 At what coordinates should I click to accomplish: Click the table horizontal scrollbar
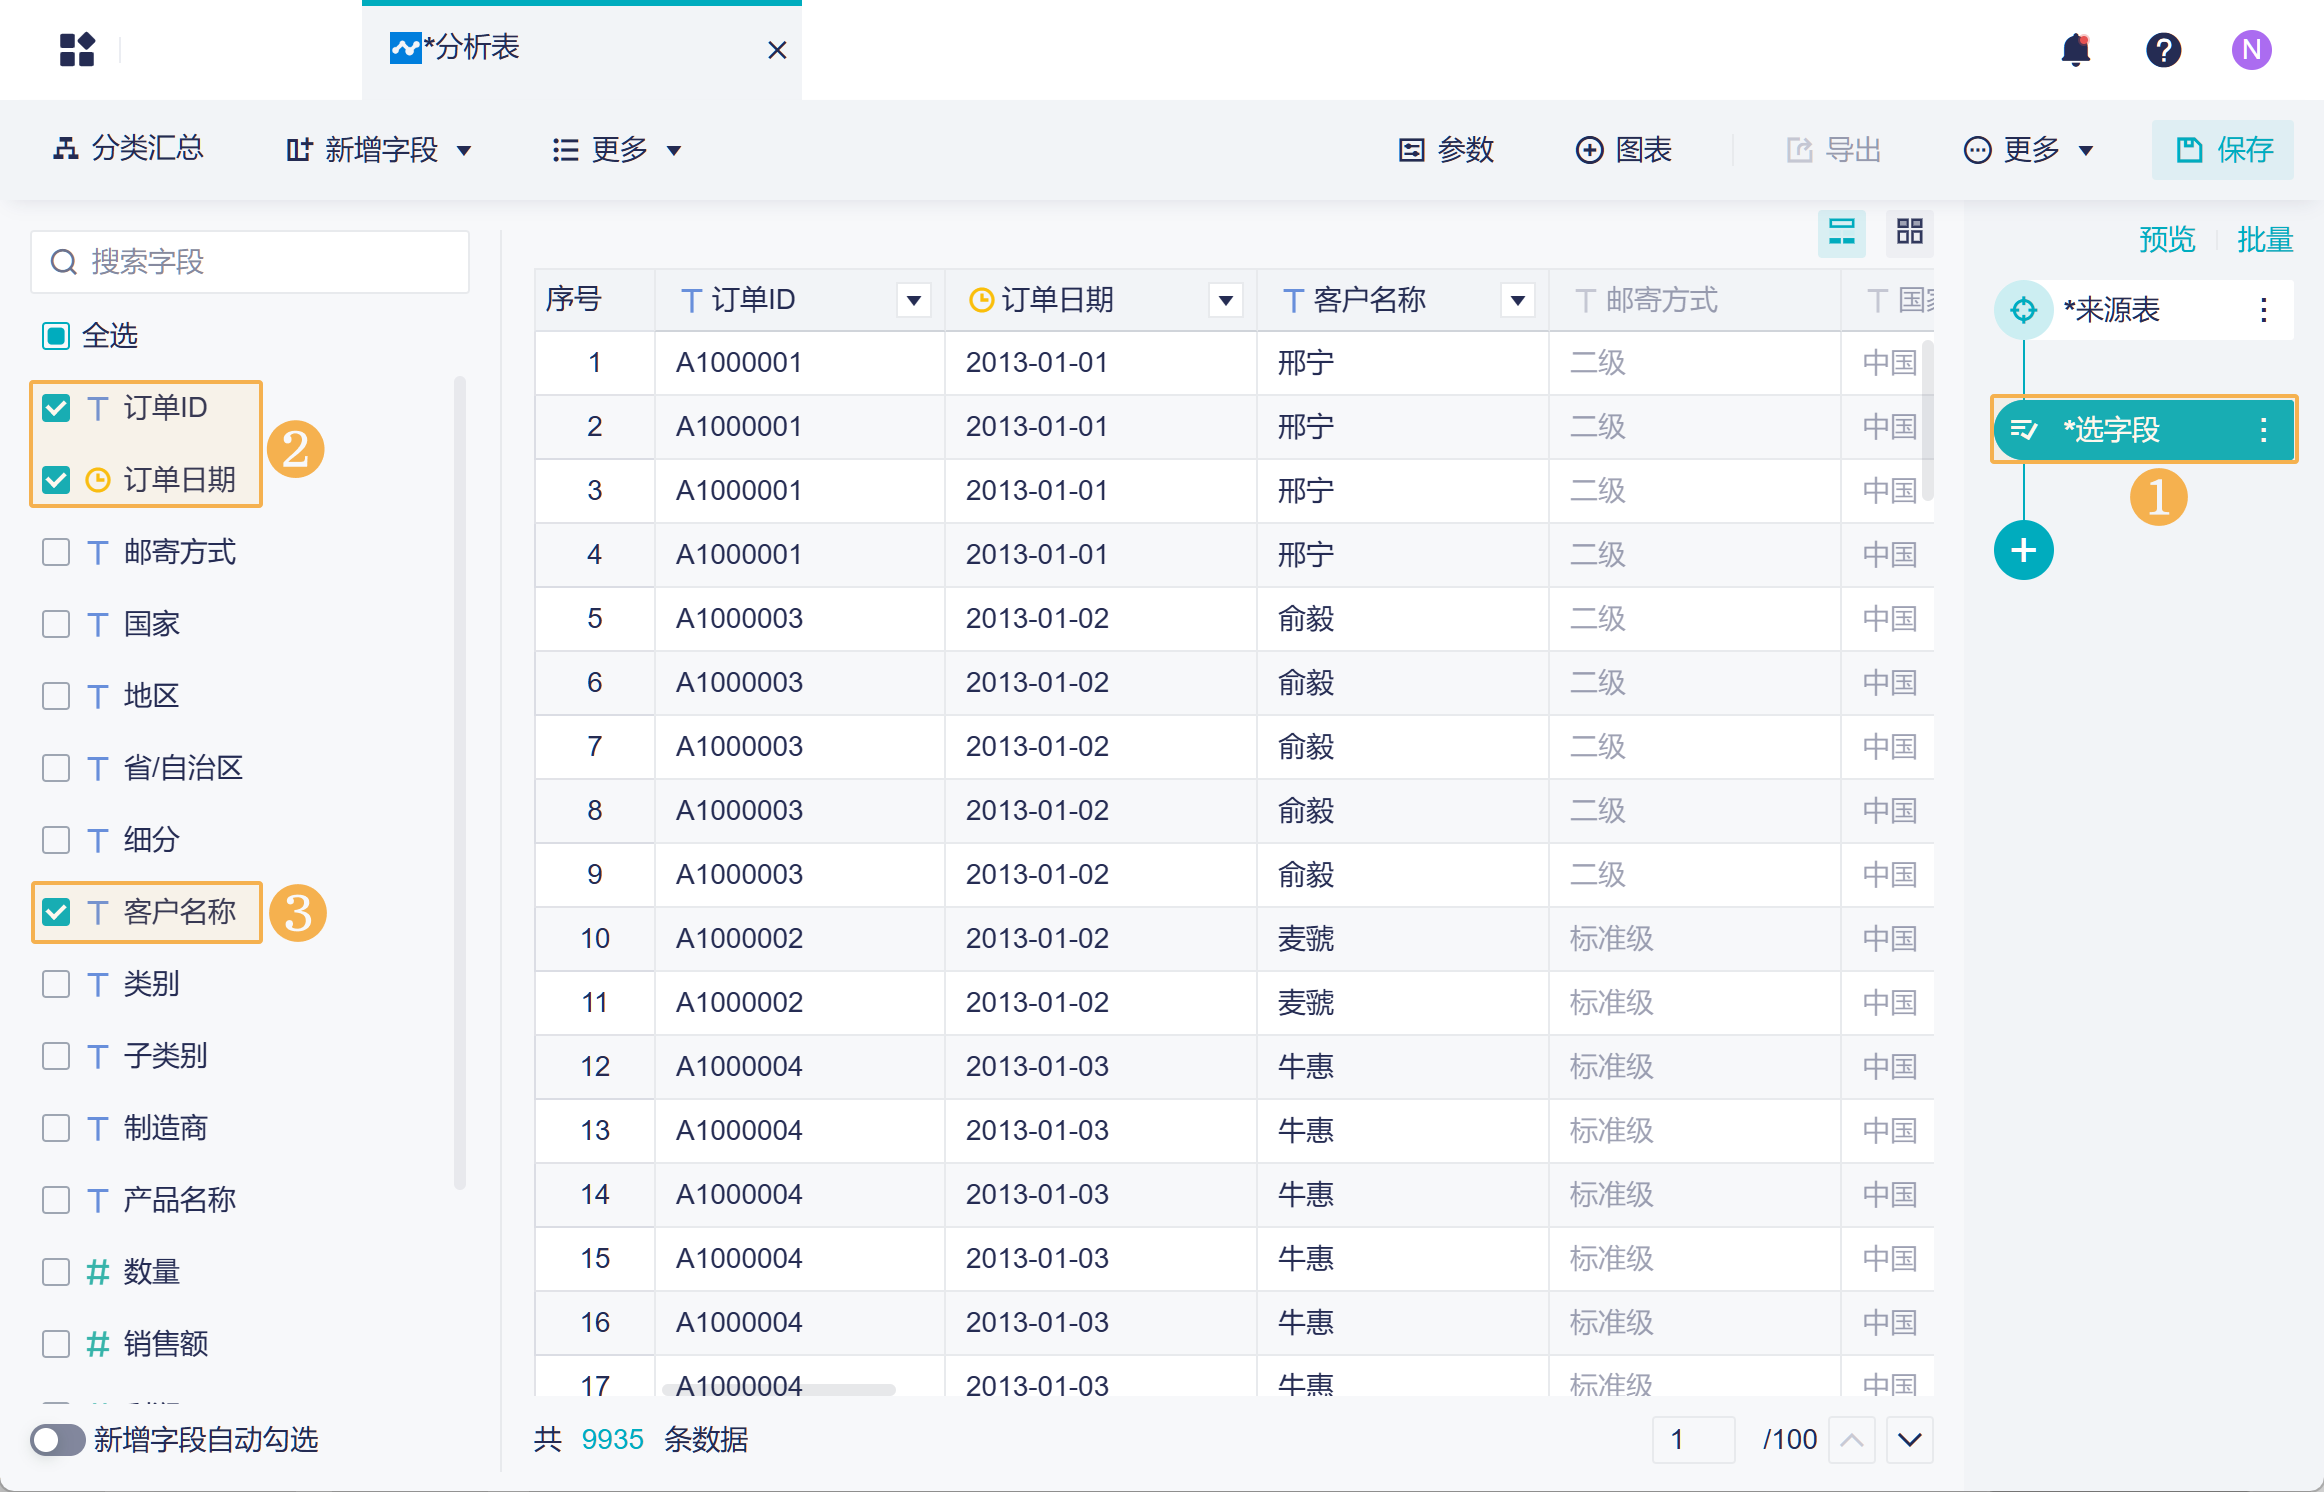[779, 1389]
